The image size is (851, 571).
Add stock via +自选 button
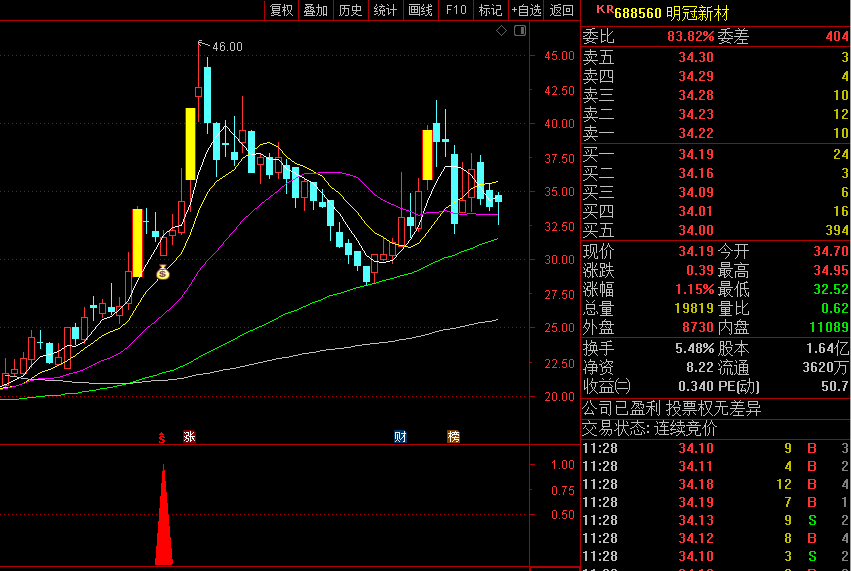click(x=526, y=10)
